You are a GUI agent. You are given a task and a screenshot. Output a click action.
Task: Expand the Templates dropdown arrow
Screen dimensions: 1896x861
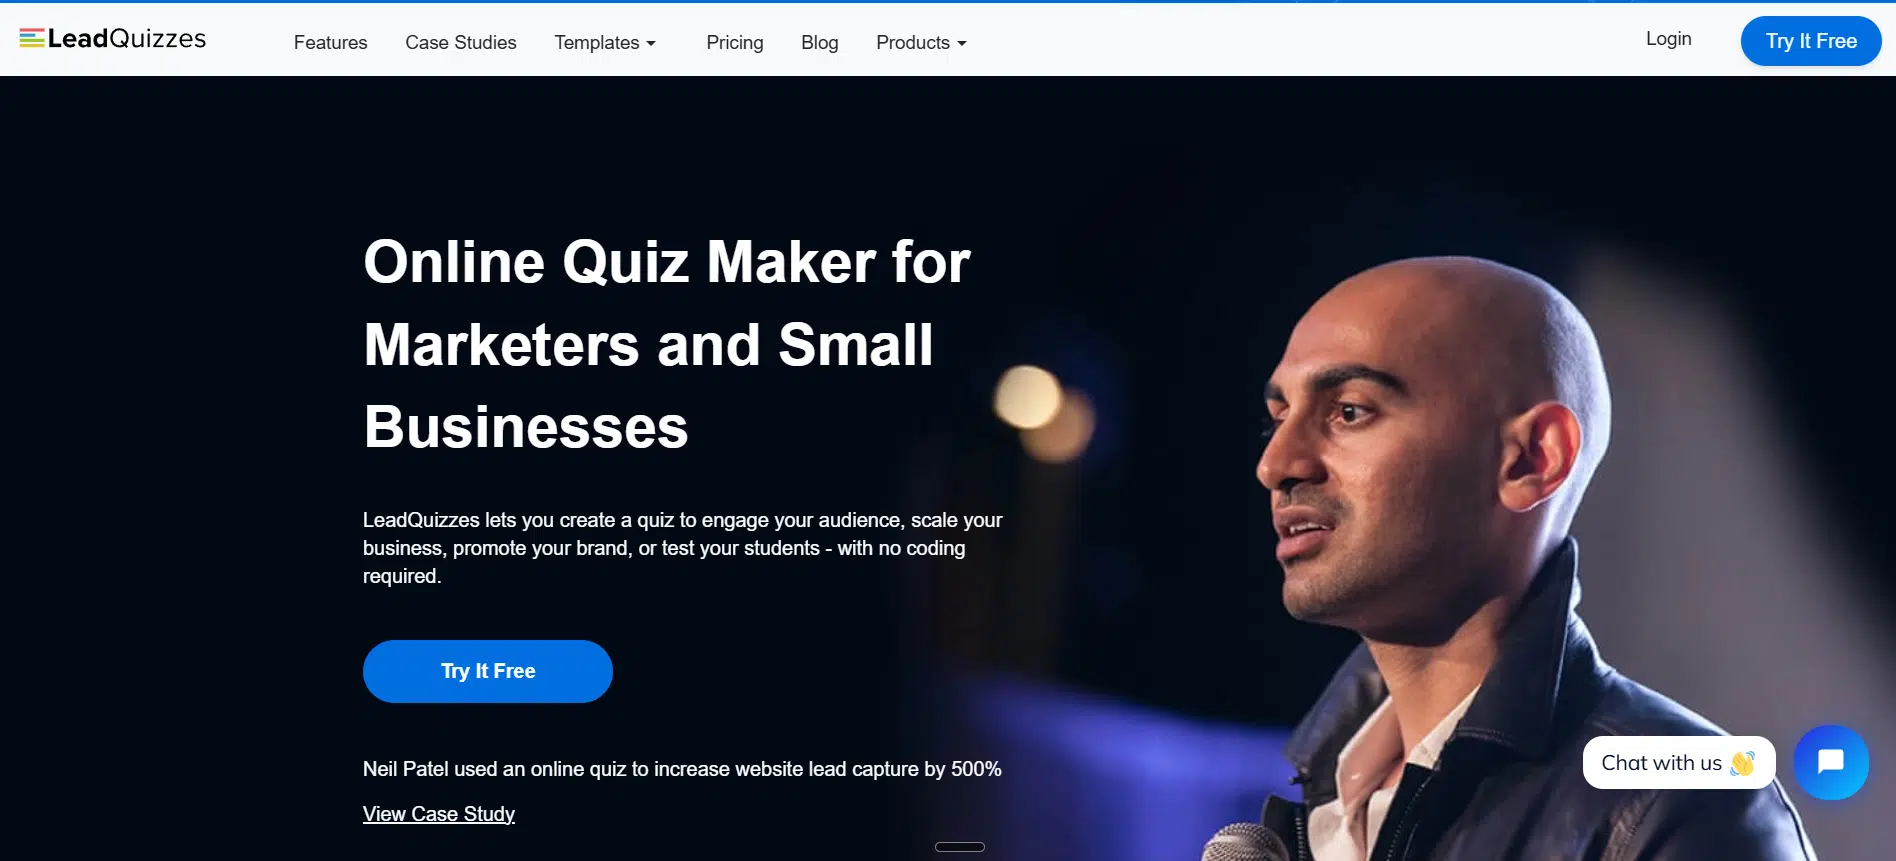pyautogui.click(x=651, y=44)
